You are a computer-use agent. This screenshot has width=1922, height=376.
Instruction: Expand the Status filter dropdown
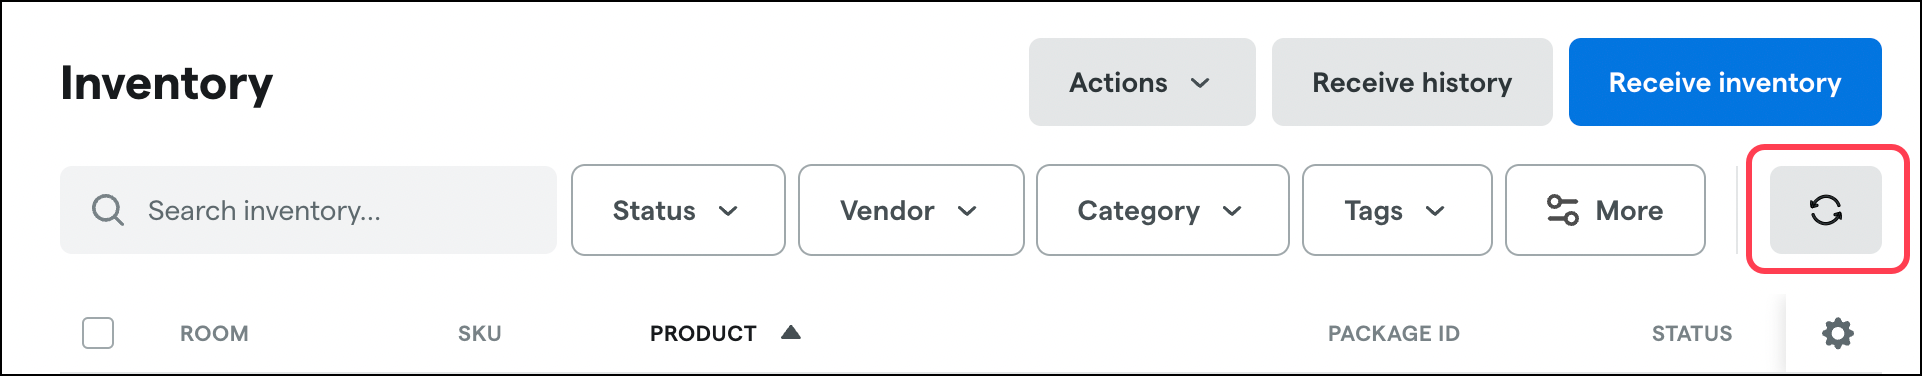pyautogui.click(x=678, y=210)
